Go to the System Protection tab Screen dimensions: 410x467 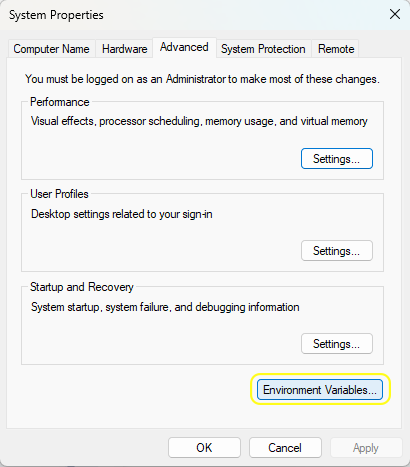(x=263, y=49)
